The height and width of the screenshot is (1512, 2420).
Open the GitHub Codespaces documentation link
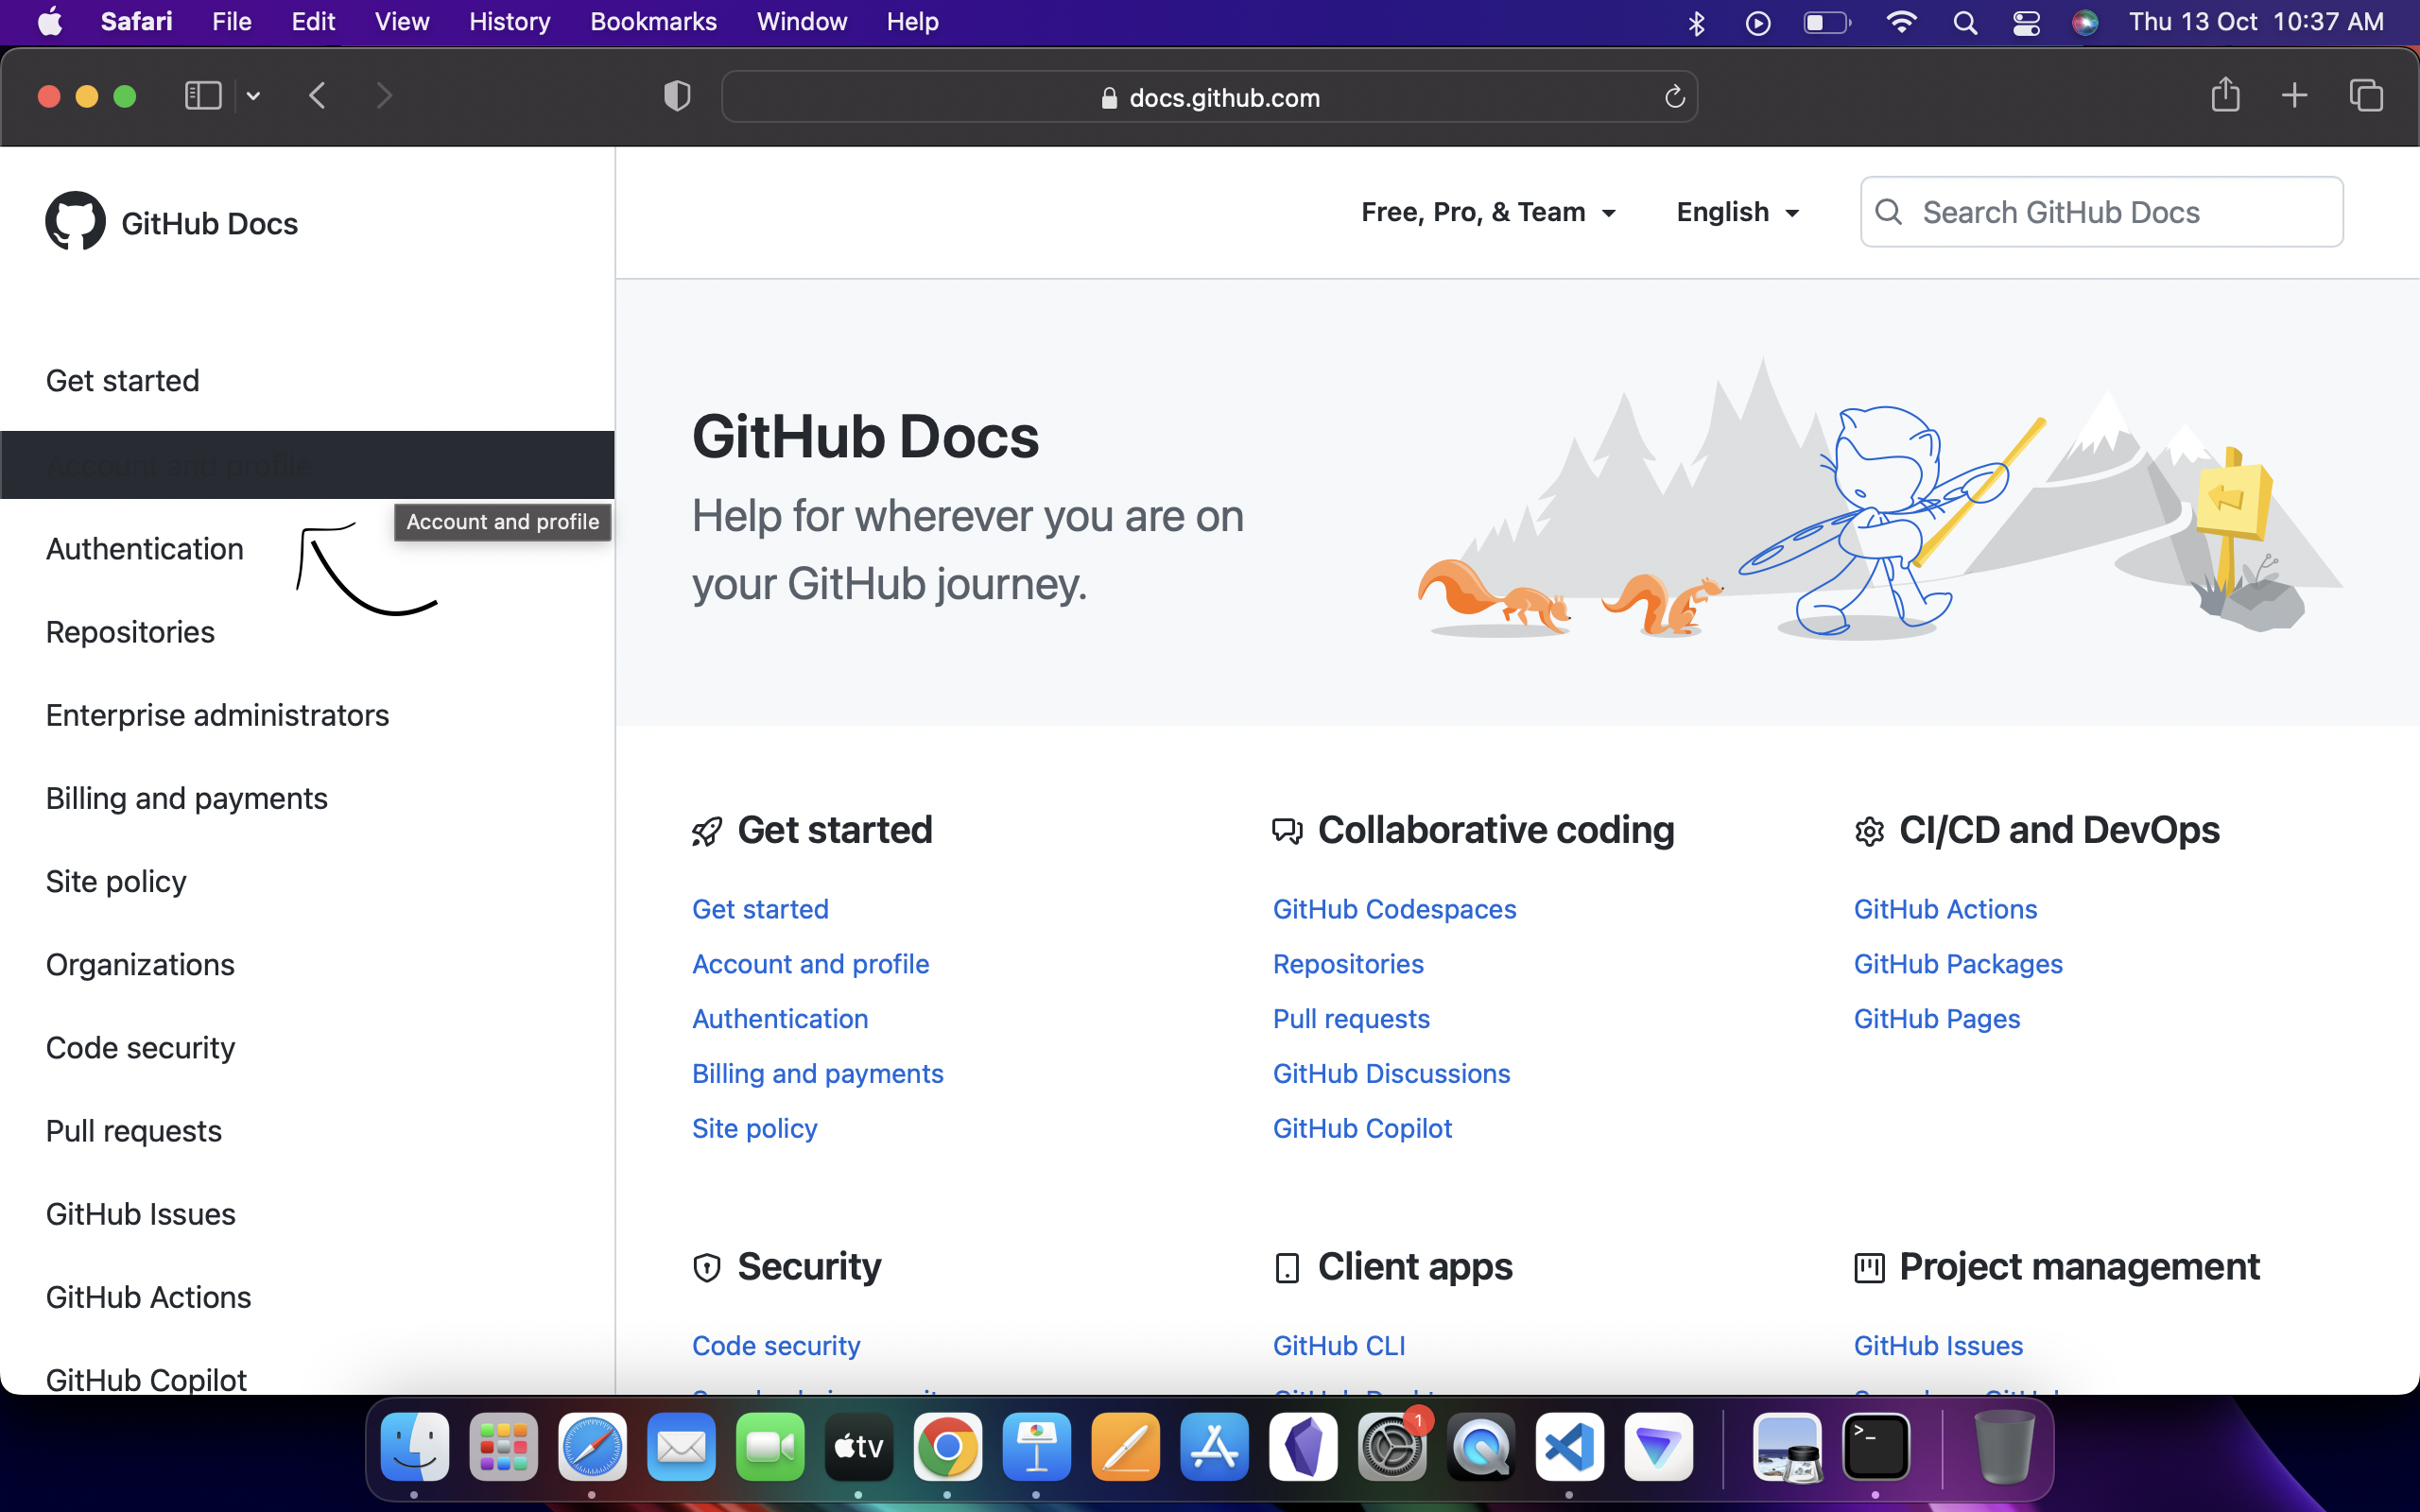tap(1394, 909)
